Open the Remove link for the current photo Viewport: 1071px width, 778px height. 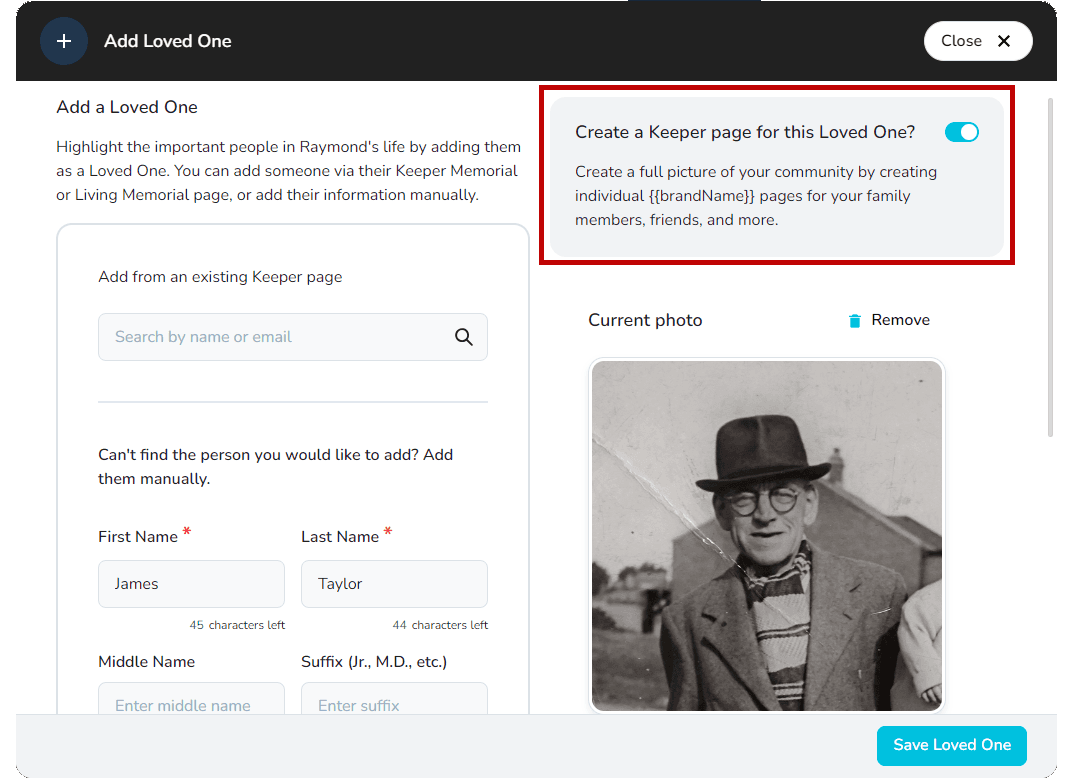899,320
